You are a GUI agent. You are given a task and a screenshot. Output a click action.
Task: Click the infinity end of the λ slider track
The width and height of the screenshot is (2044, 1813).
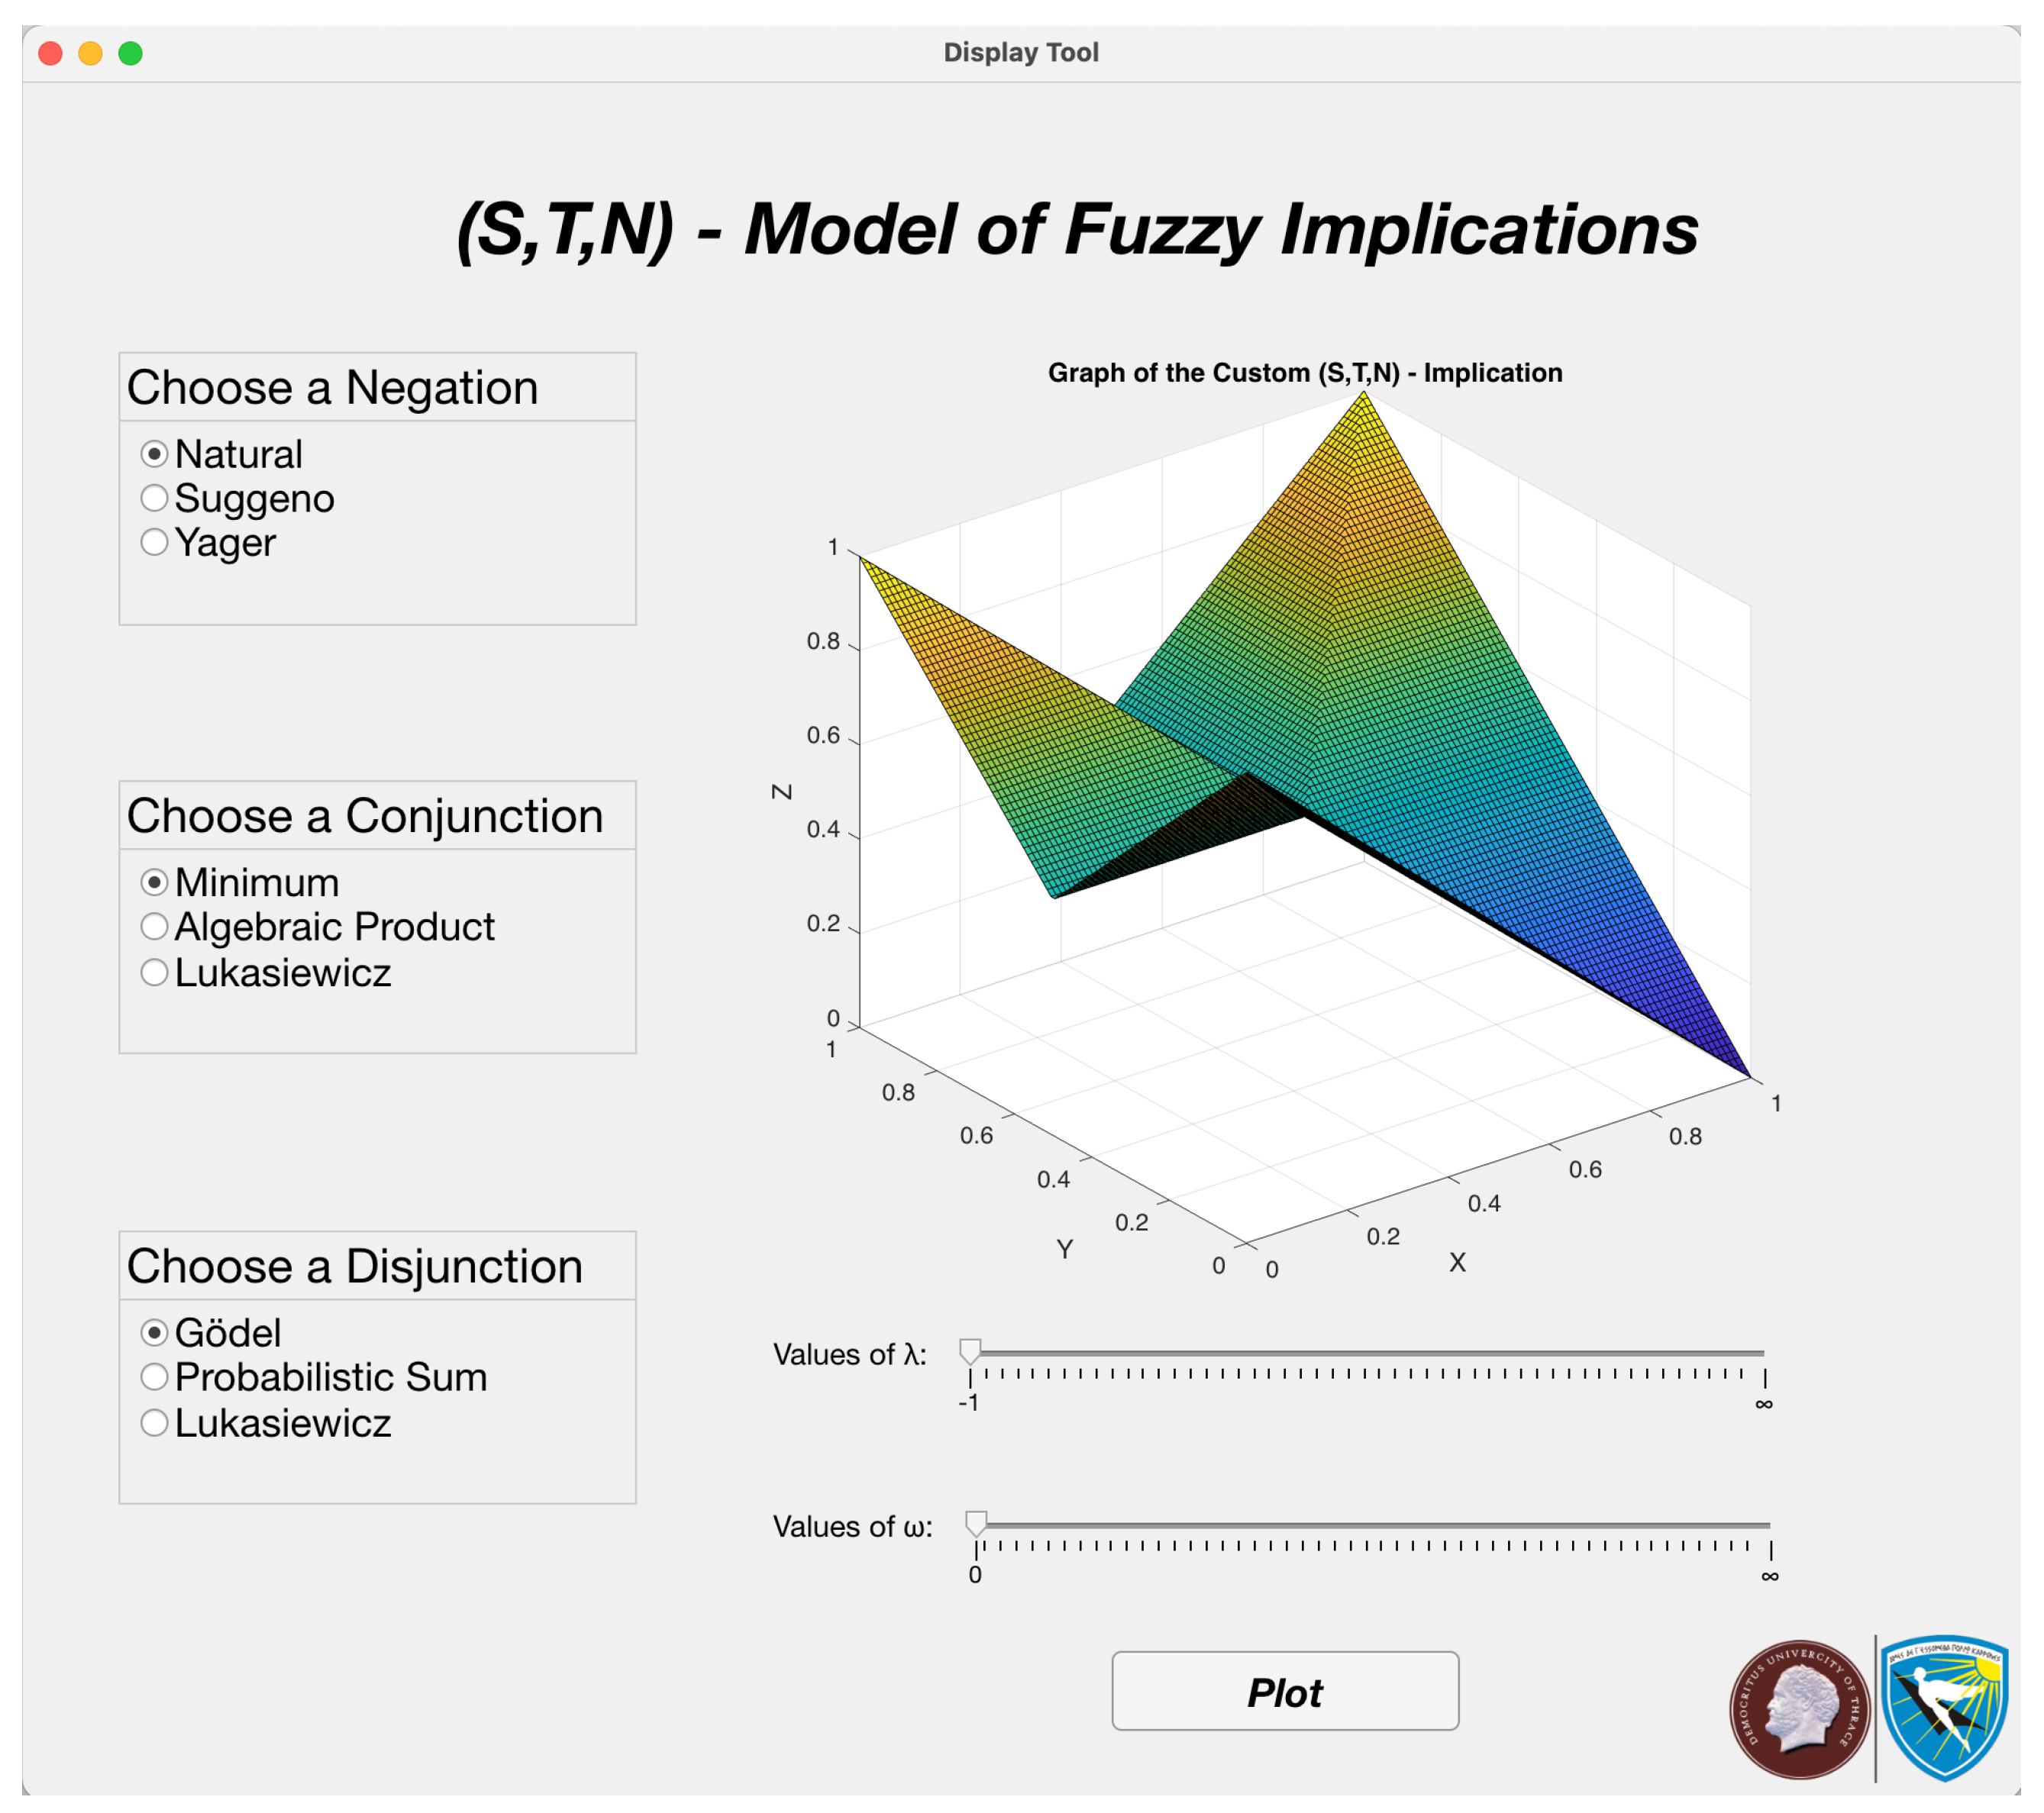point(1762,1353)
